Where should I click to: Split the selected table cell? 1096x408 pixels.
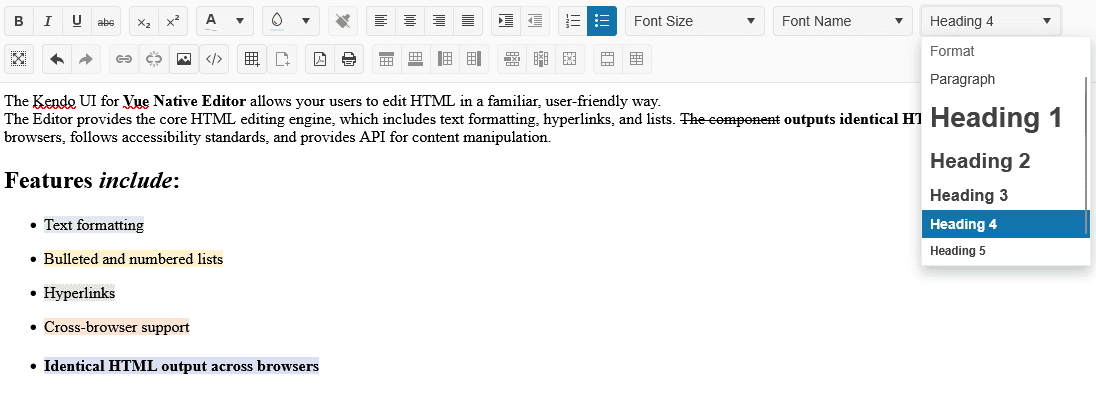(x=637, y=59)
